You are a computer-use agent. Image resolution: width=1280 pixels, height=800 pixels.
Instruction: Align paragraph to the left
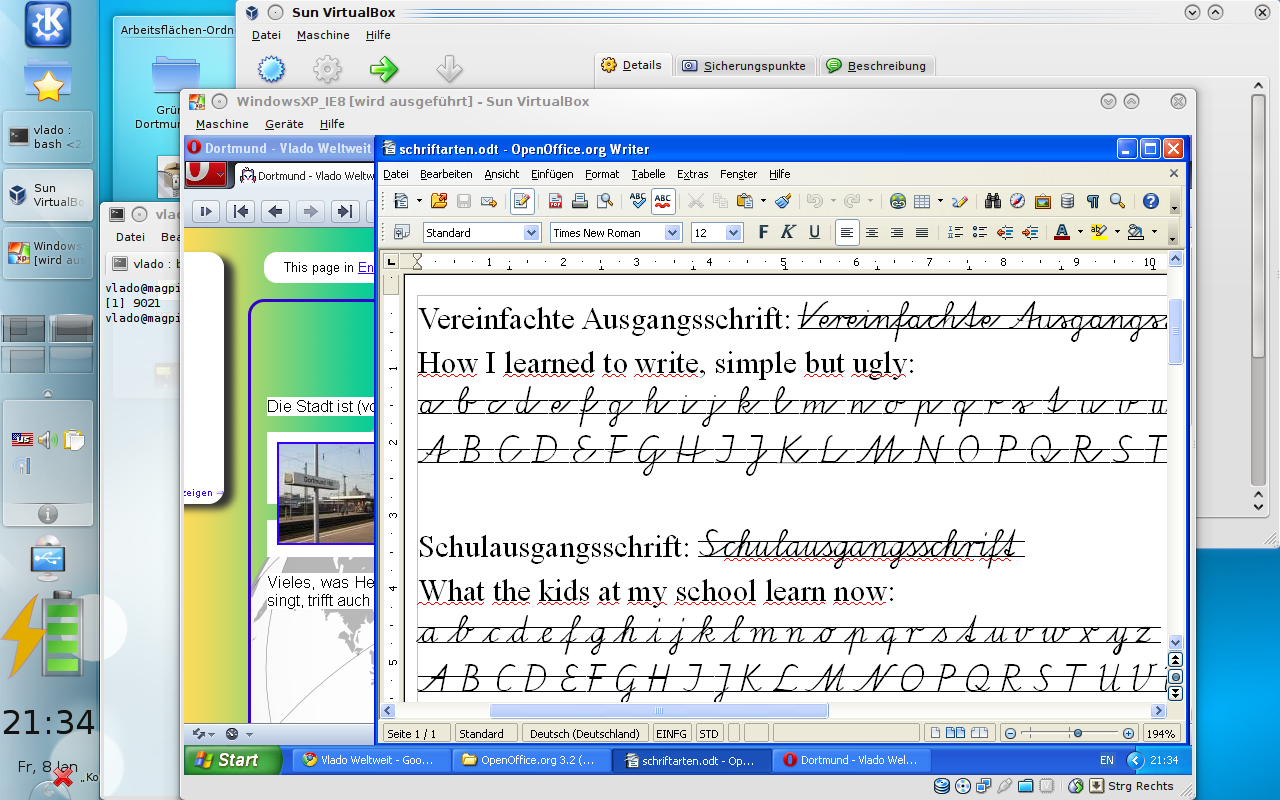click(x=847, y=232)
